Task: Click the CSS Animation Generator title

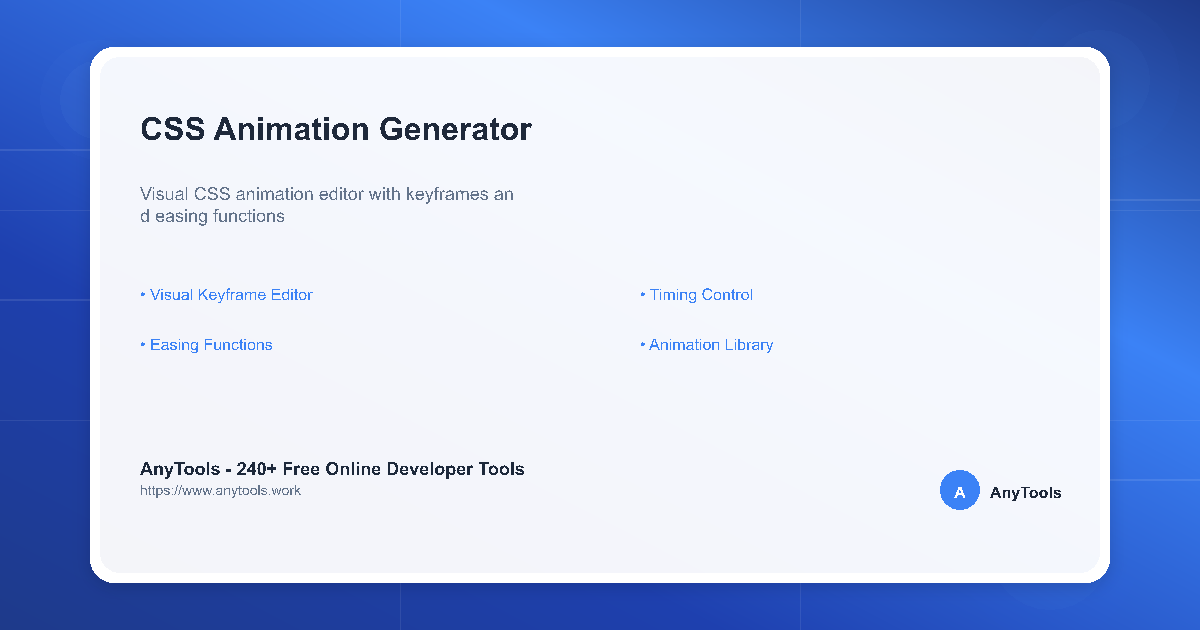Action: tap(336, 129)
